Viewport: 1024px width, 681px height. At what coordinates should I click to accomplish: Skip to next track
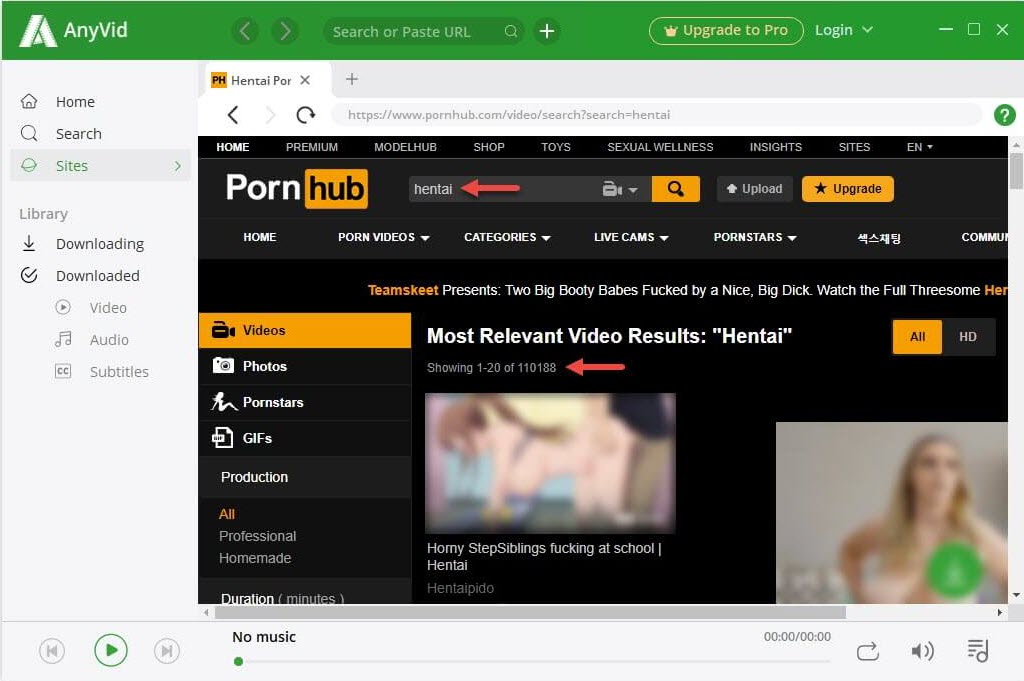pos(167,651)
